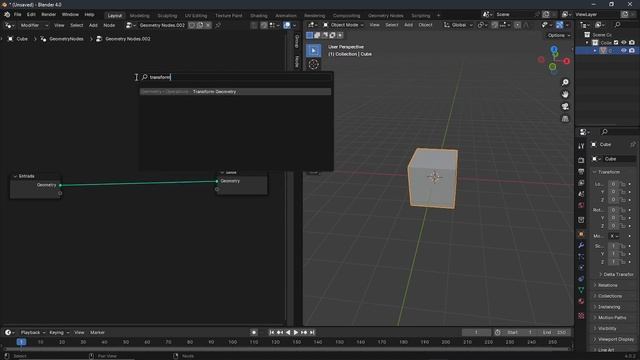Screen dimensions: 640x360
Task: Click the frame 1 playhead marker
Action: point(21,342)
